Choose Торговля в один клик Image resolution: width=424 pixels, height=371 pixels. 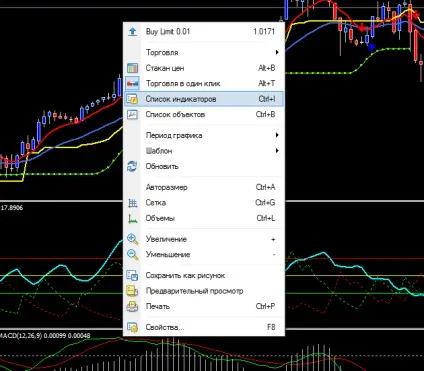(204, 83)
